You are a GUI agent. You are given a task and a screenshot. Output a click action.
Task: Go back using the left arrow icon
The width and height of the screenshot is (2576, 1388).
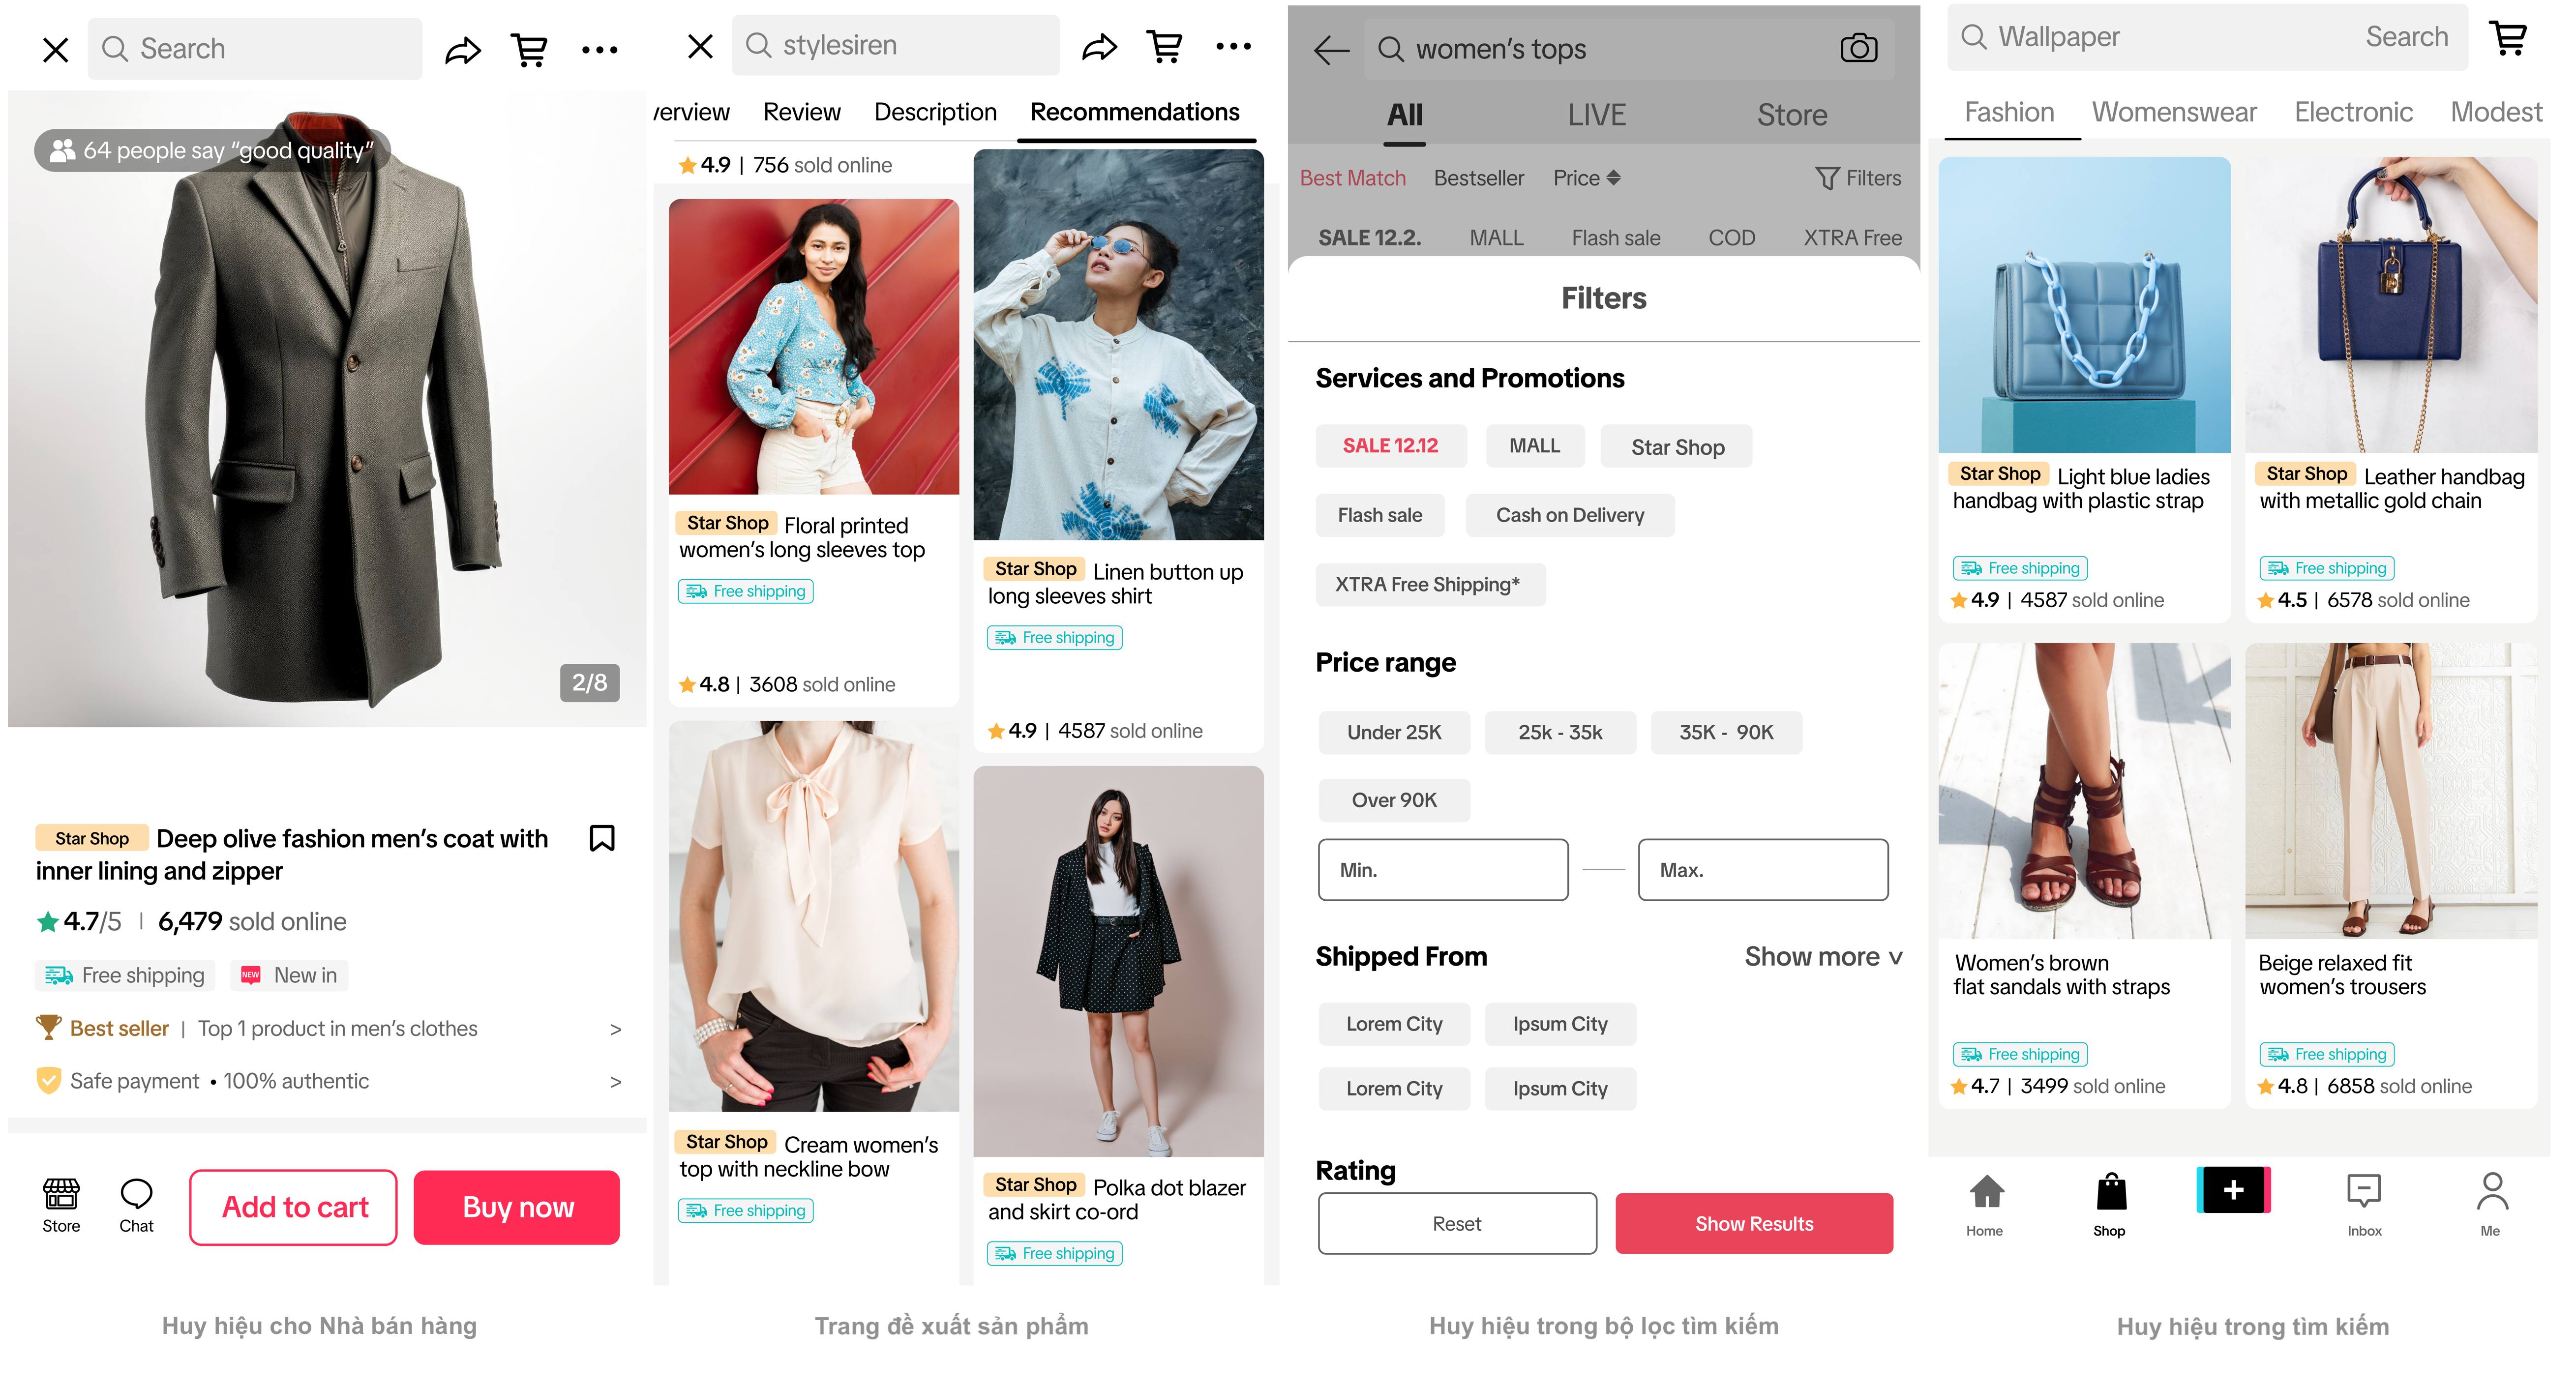(1331, 49)
